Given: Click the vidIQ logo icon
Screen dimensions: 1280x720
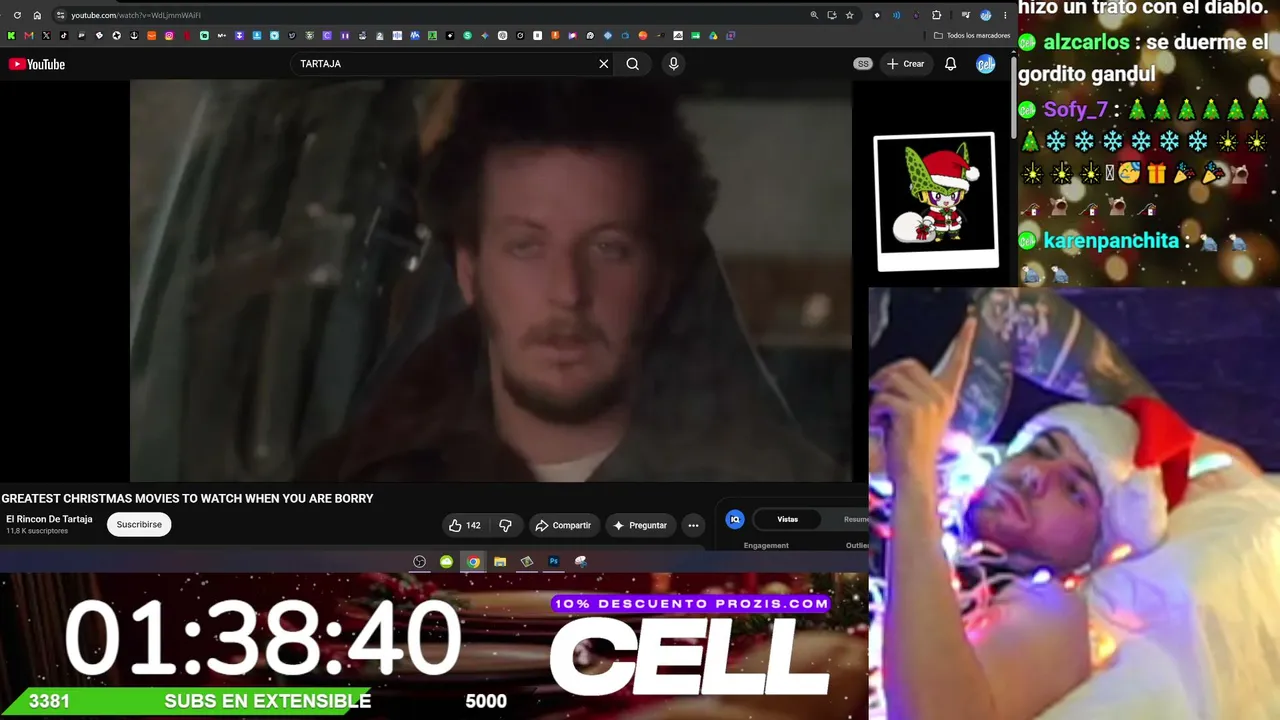Looking at the screenshot, I should (735, 519).
